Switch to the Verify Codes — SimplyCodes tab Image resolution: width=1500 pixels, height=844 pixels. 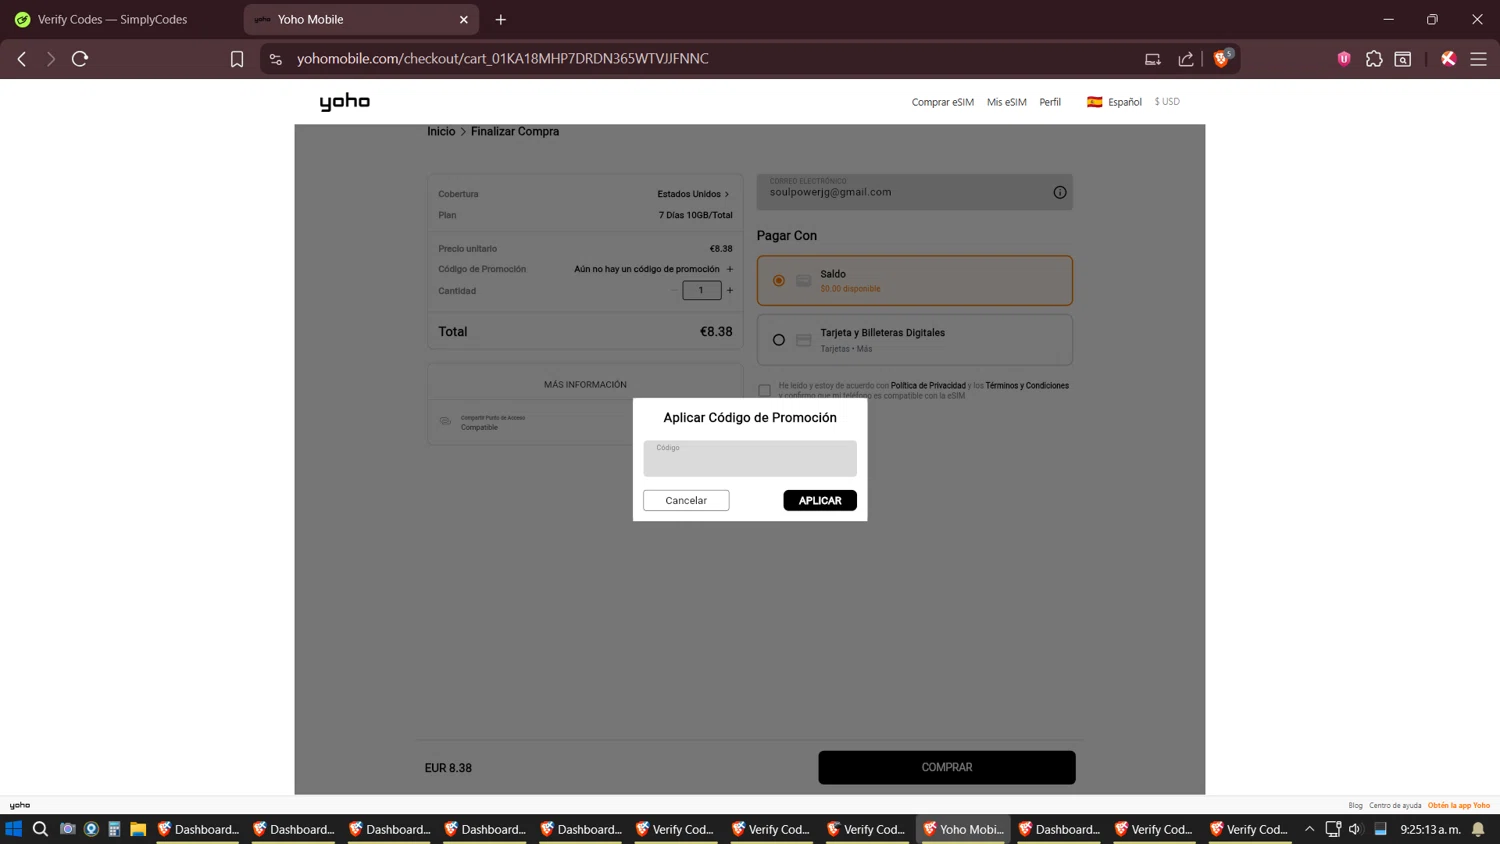click(x=112, y=19)
